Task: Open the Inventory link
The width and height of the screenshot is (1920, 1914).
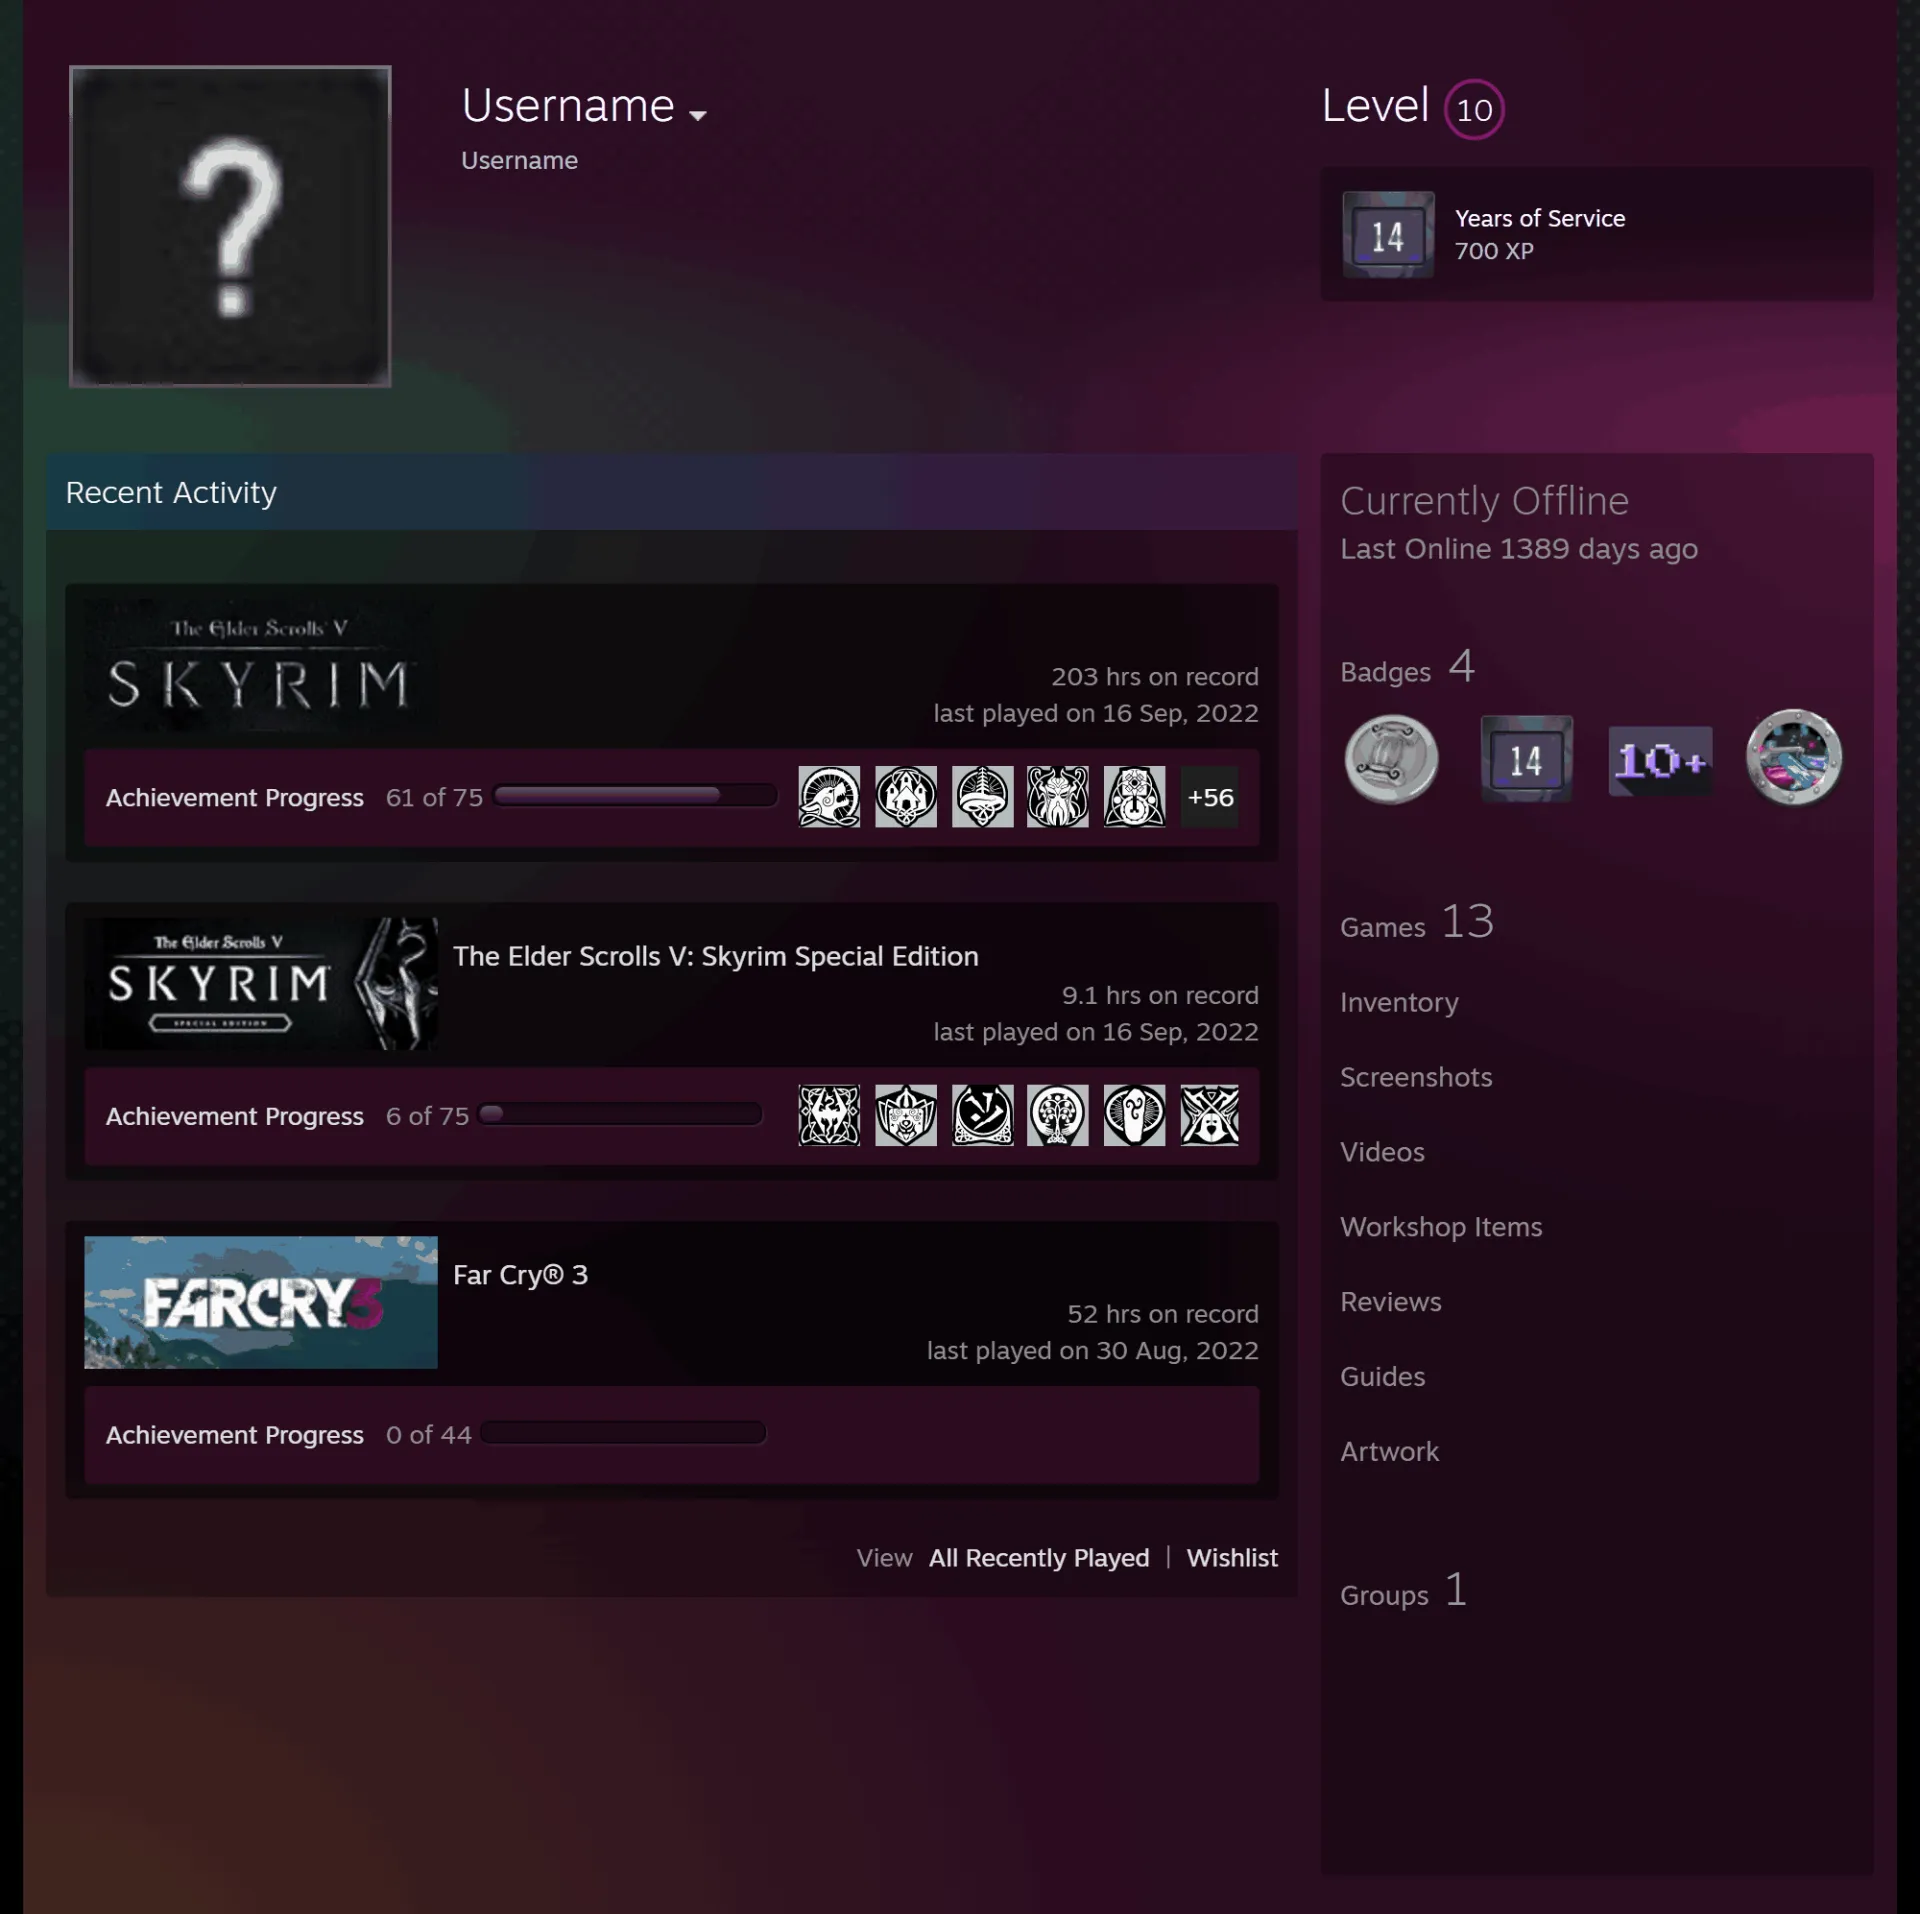Action: coord(1399,1002)
